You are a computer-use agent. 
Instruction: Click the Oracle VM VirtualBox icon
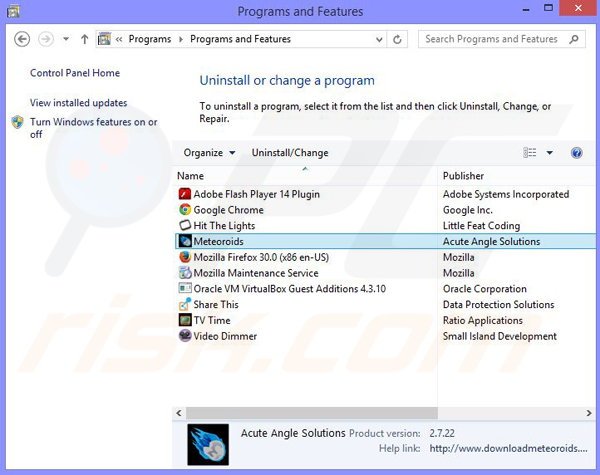[185, 288]
